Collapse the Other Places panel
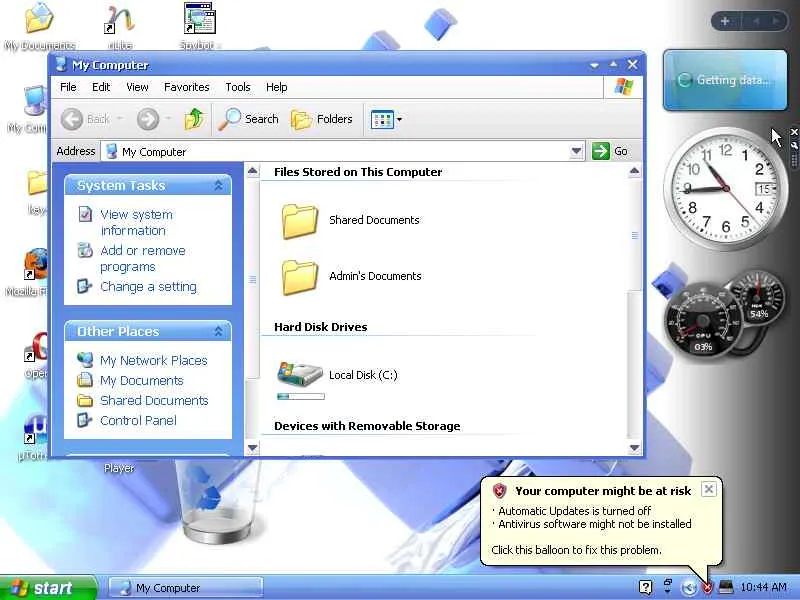The width and height of the screenshot is (800, 600). 218,332
